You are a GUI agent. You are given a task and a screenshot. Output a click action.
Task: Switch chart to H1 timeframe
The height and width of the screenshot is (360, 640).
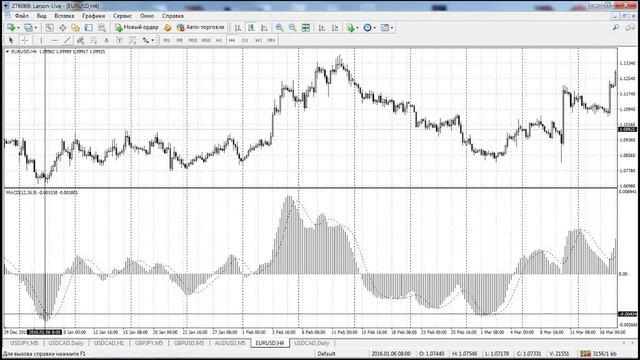click(219, 40)
